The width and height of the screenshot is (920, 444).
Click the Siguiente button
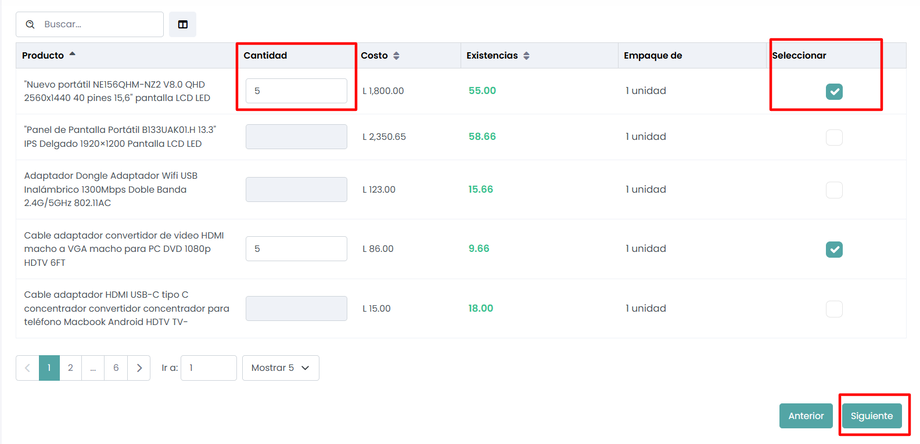click(871, 416)
